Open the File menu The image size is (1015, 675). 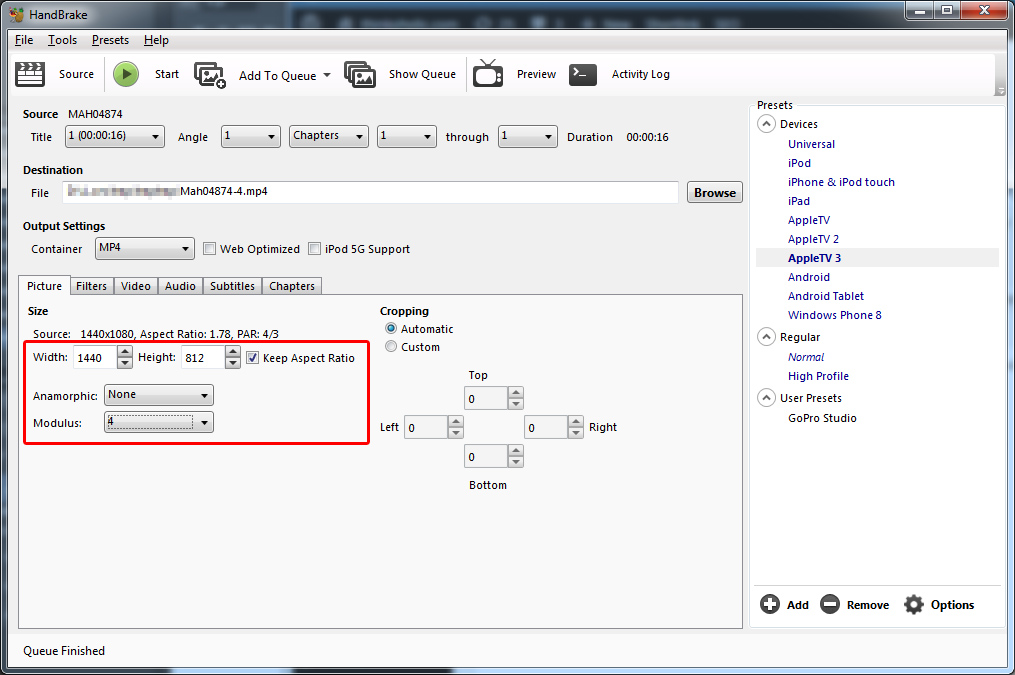(x=24, y=40)
